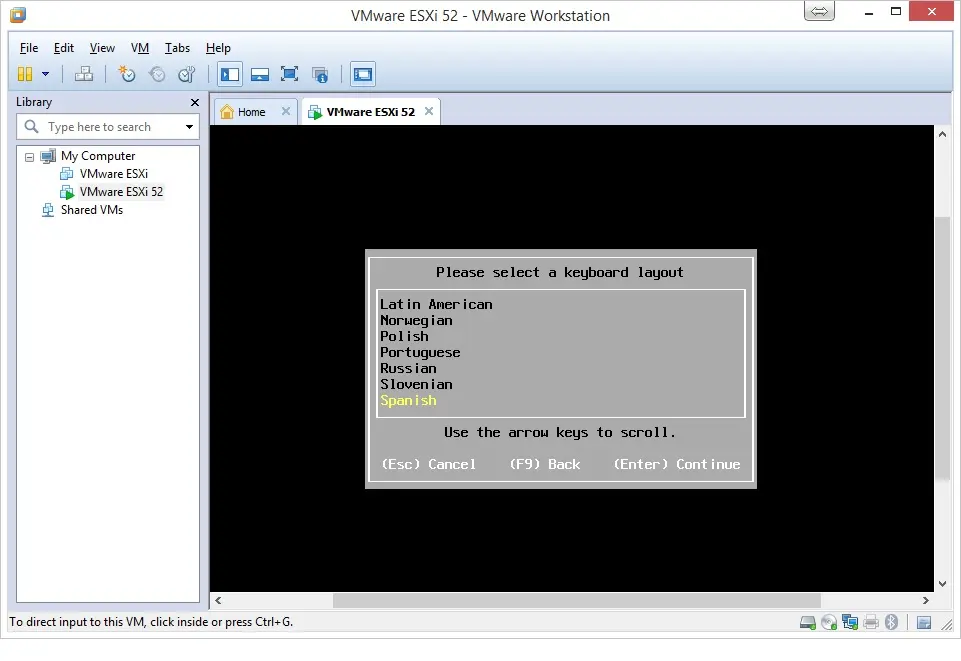Click the Home tab house icon
The image size is (961, 661).
coord(227,111)
